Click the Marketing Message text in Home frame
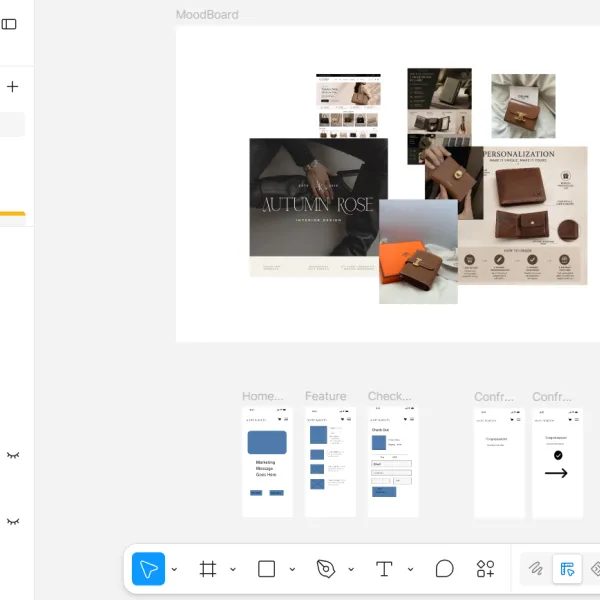The image size is (600, 600). [x=266, y=468]
